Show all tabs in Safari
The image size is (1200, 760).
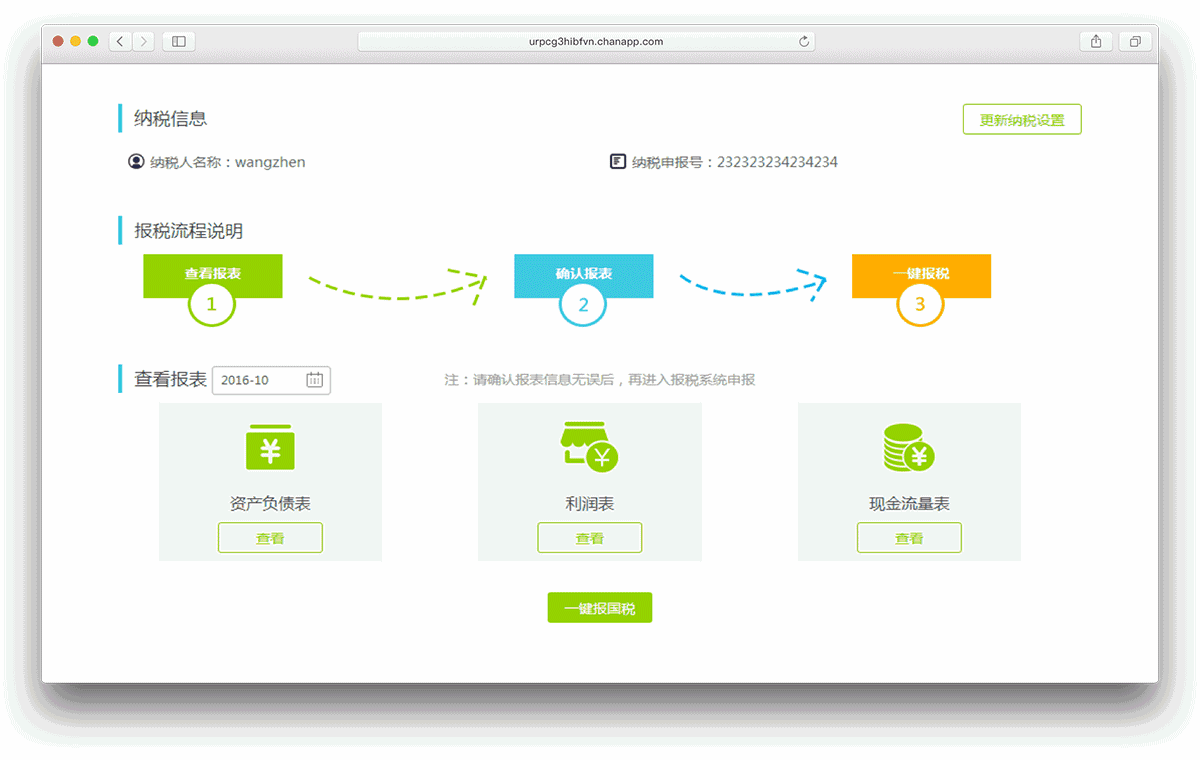point(1135,41)
